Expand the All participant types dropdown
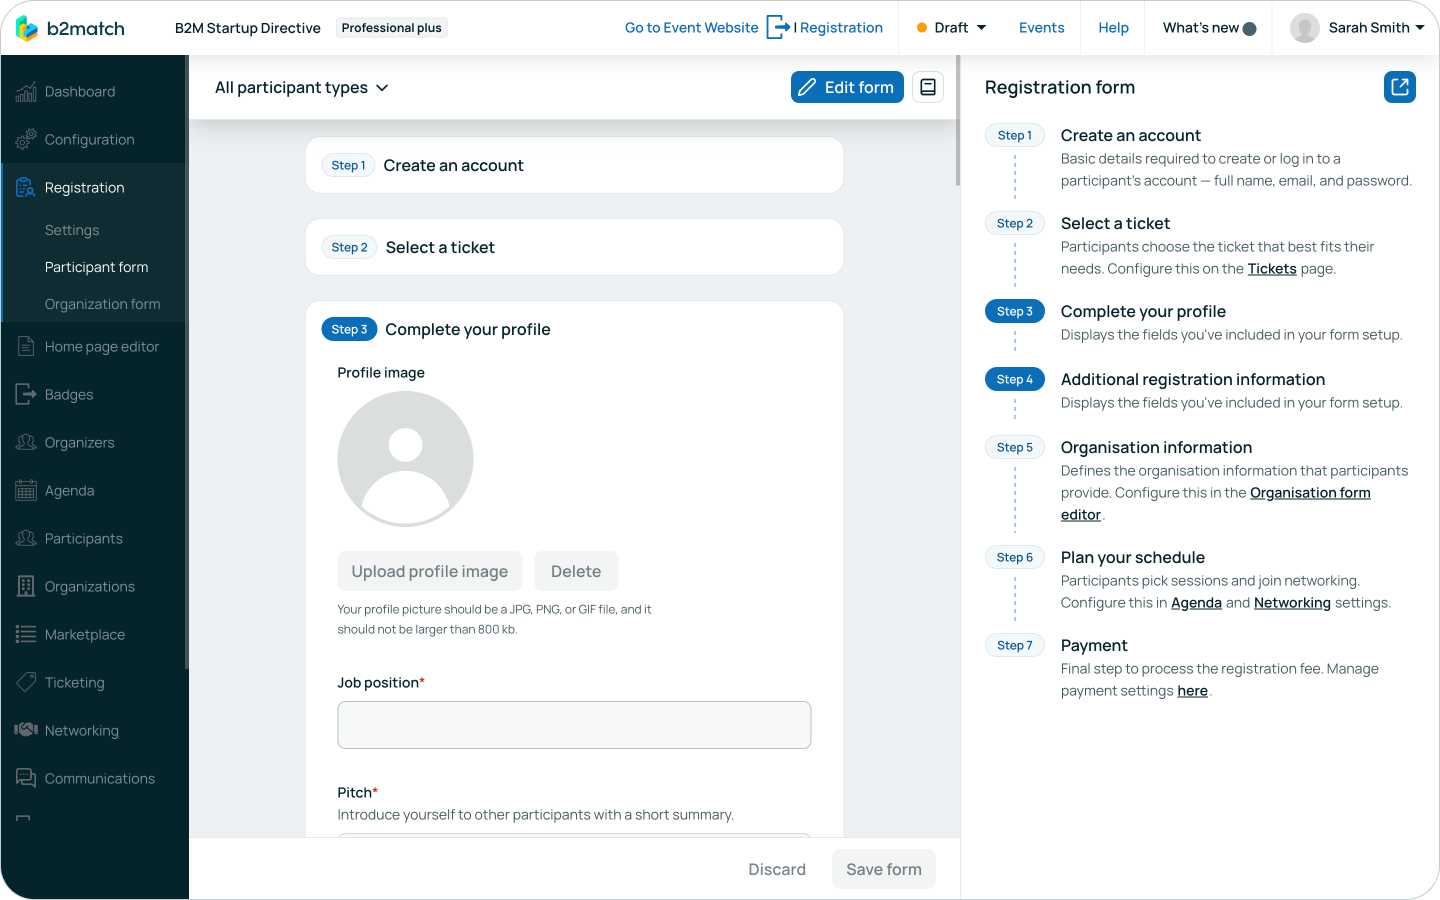This screenshot has width=1440, height=900. click(301, 88)
